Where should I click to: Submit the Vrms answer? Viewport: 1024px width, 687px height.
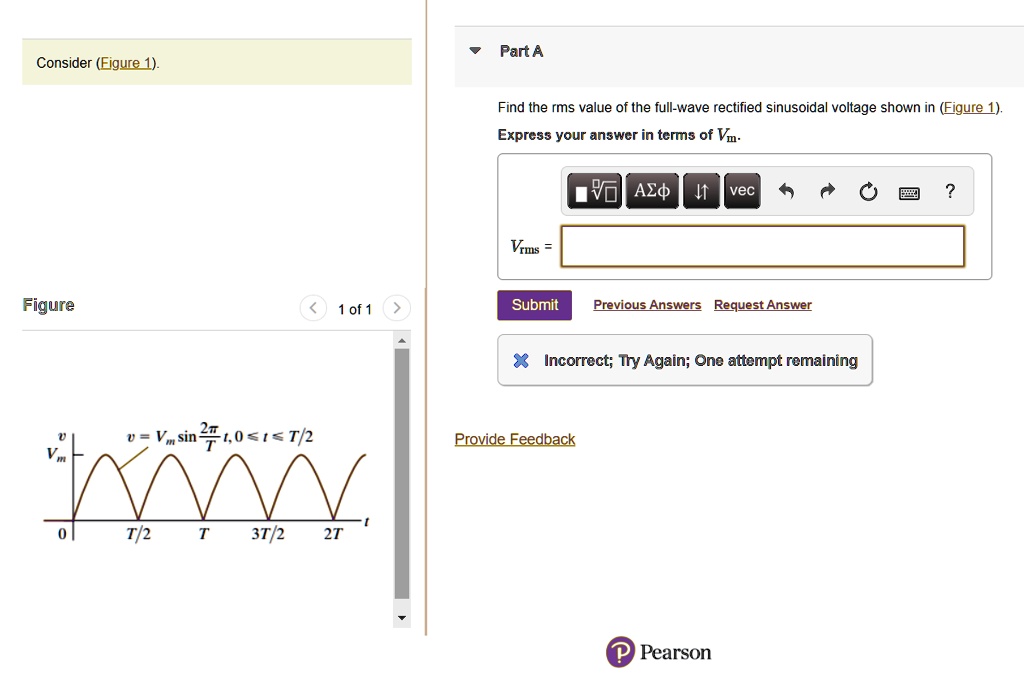click(x=534, y=305)
